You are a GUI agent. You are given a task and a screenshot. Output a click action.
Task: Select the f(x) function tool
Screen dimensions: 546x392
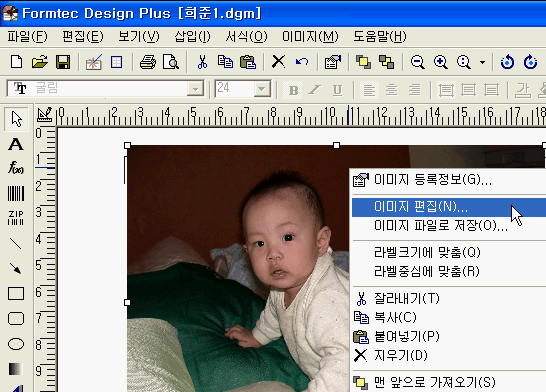(x=16, y=168)
